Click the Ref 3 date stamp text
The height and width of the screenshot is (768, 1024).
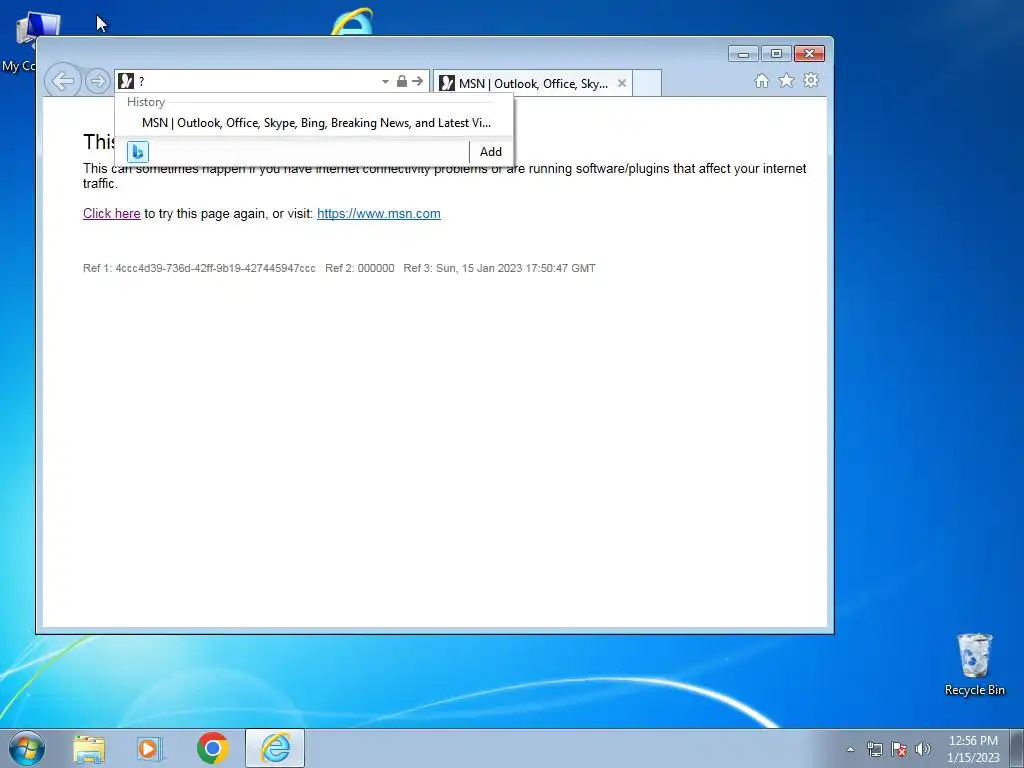[500, 268]
